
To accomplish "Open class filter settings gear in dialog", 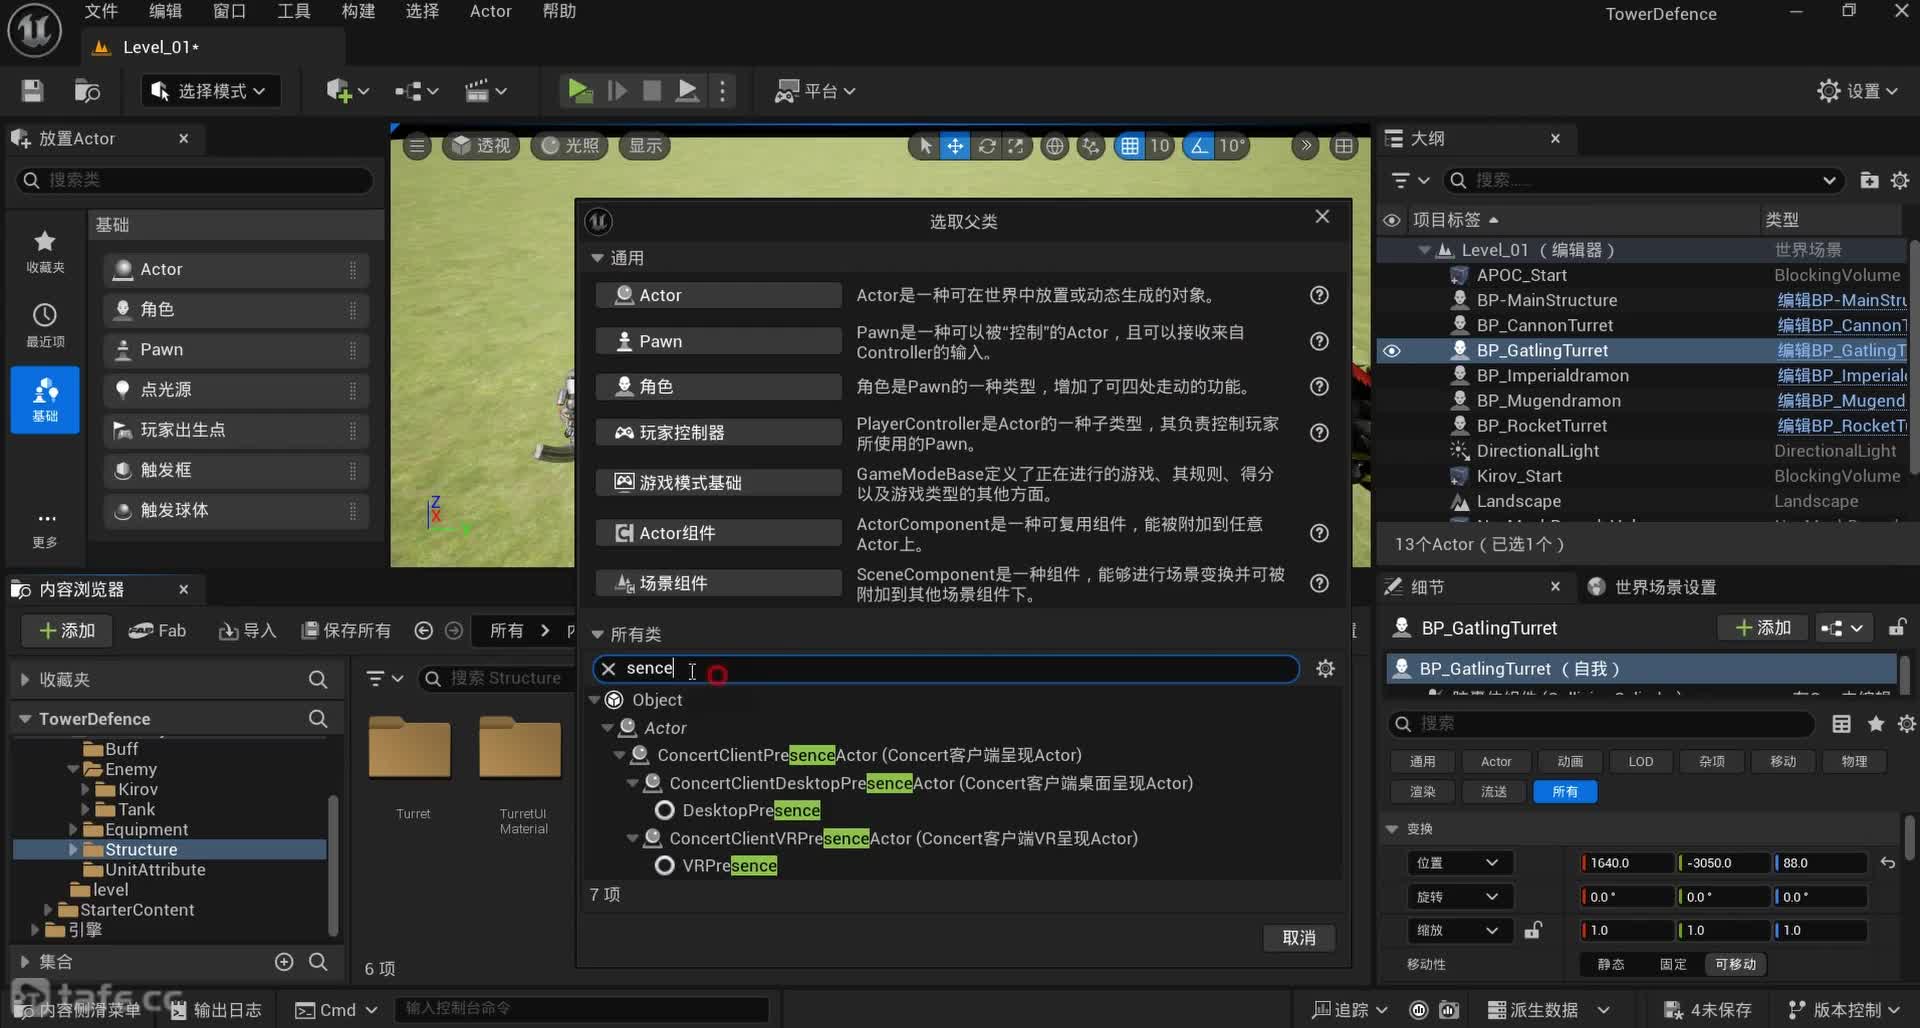I will click(x=1325, y=669).
